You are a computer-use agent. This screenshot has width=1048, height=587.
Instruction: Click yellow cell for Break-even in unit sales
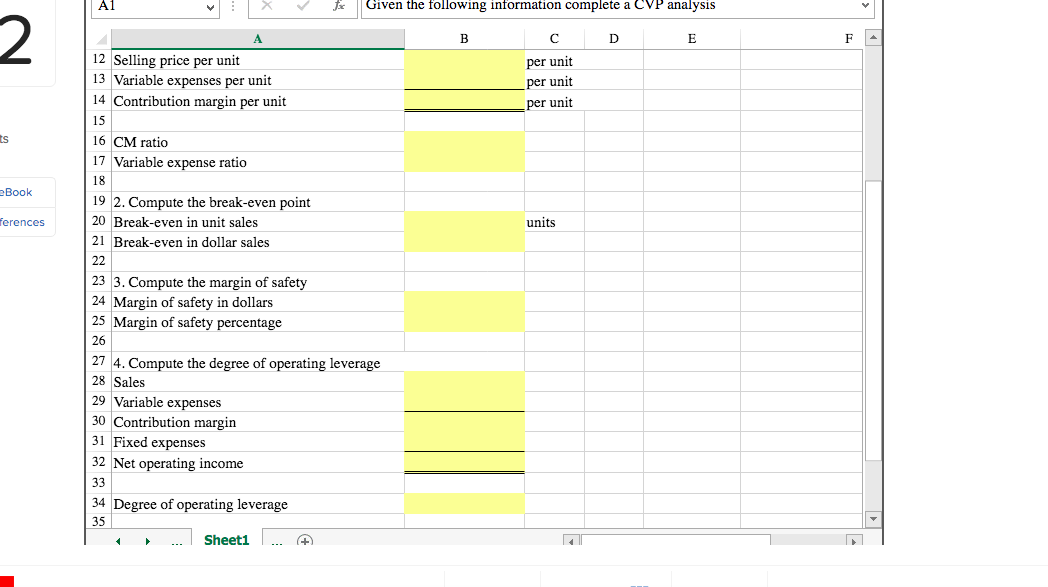tap(464, 221)
